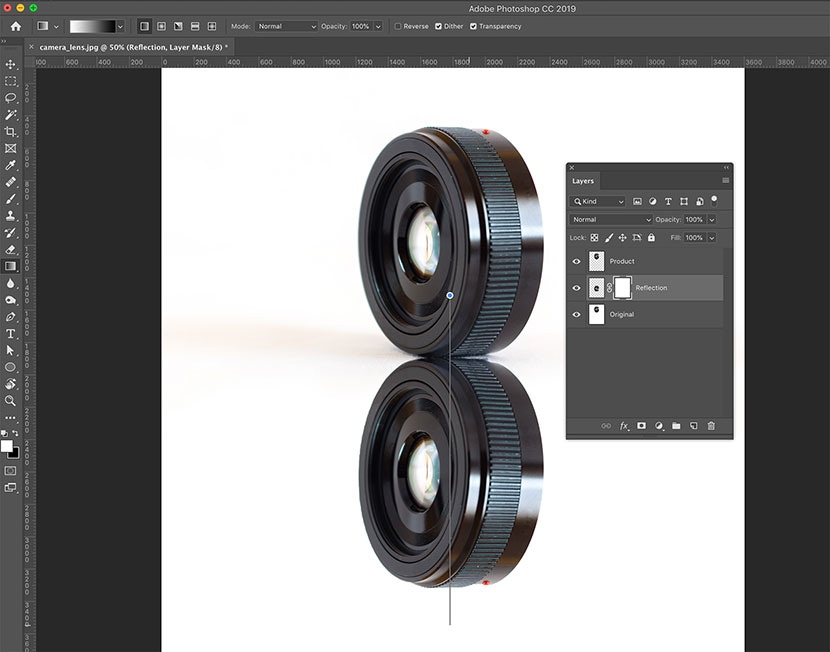Select the Reflection layer mask thumbnail
The image size is (830, 652).
[x=622, y=288]
